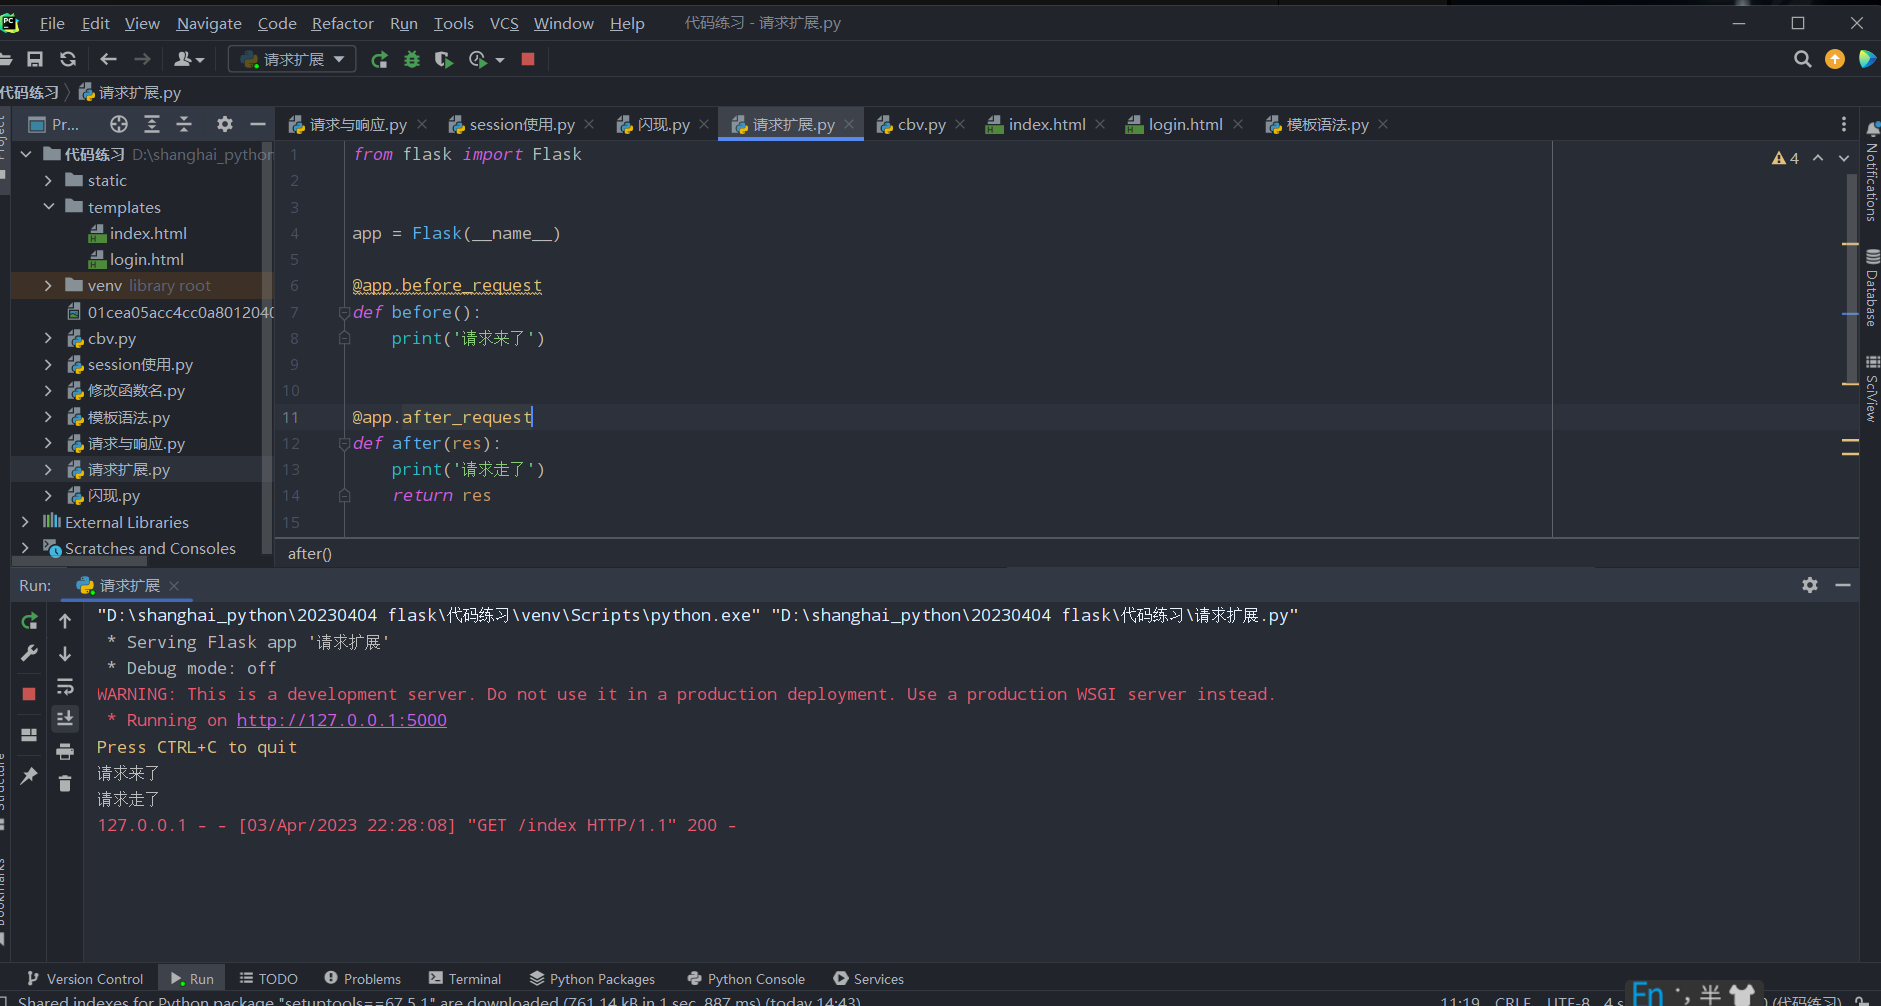Collapse the templates folder
Image resolution: width=1881 pixels, height=1006 pixels.
tap(48, 207)
